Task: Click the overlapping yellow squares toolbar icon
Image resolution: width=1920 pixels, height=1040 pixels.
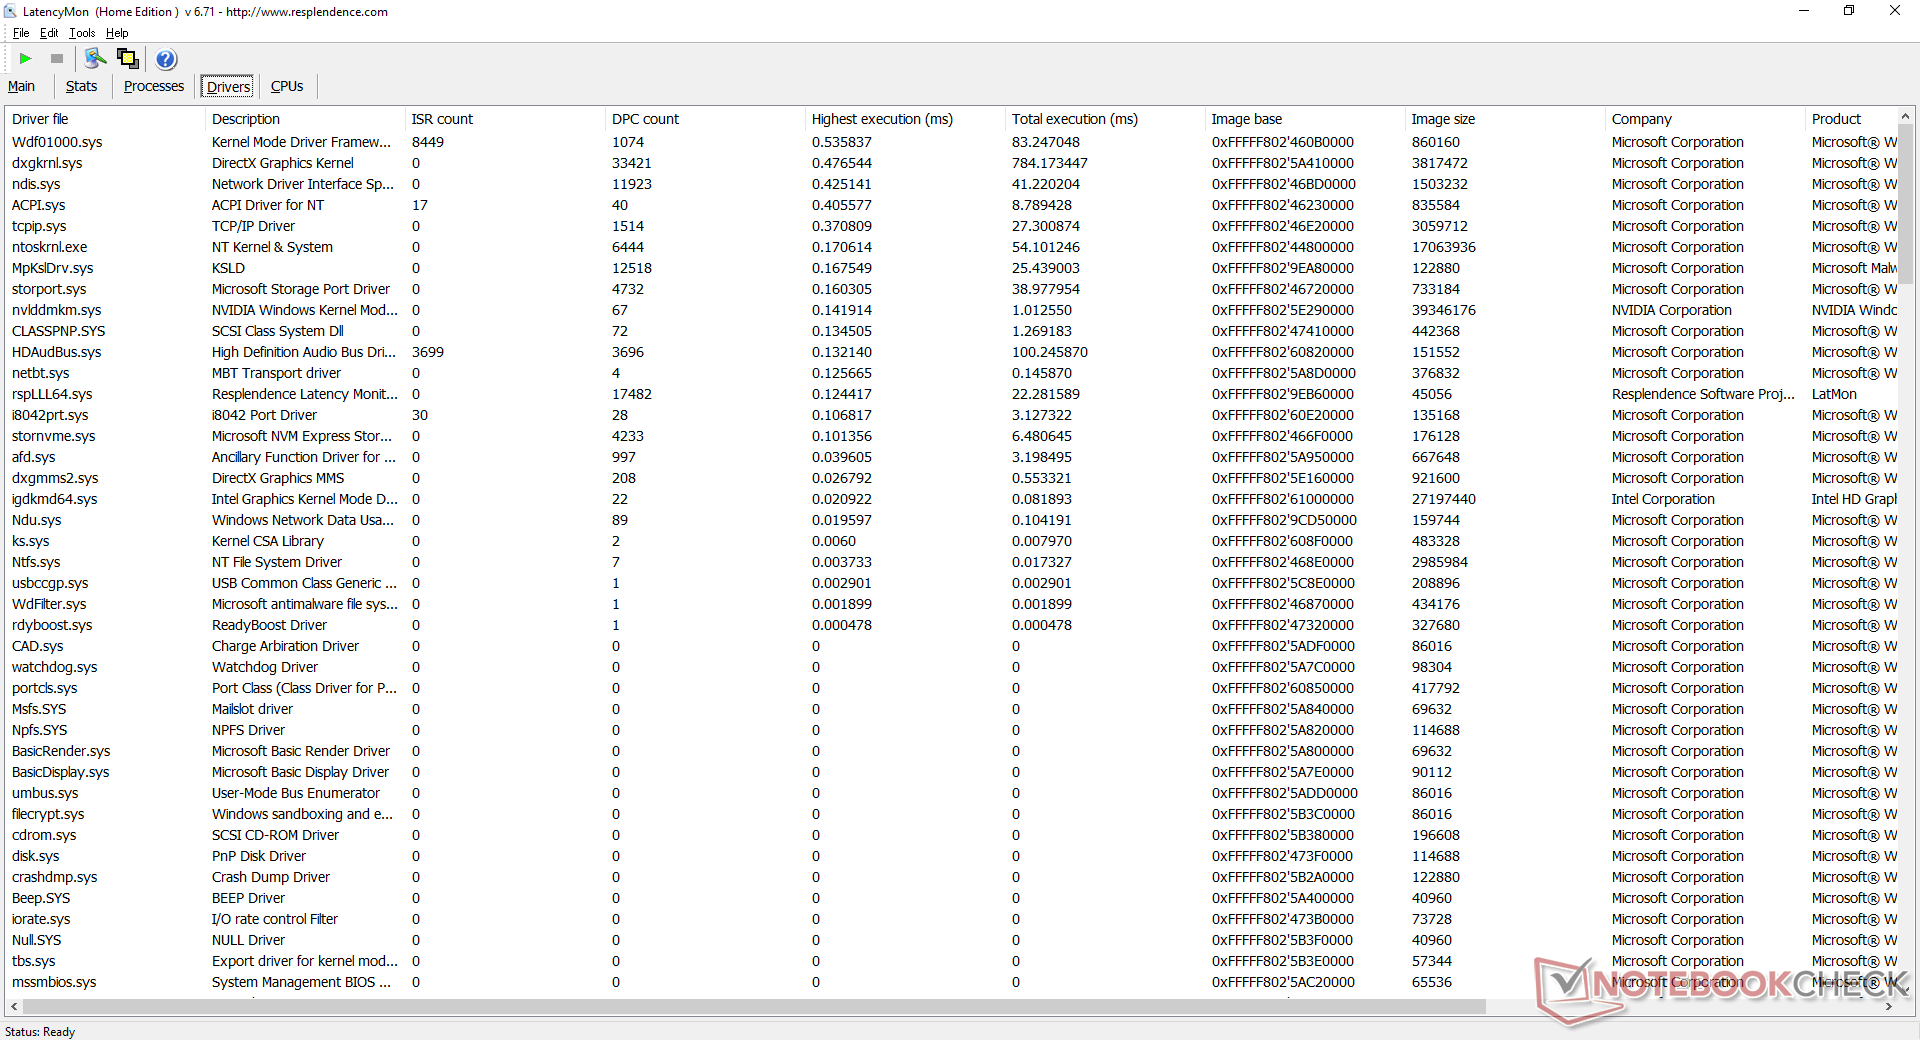Action: click(128, 59)
